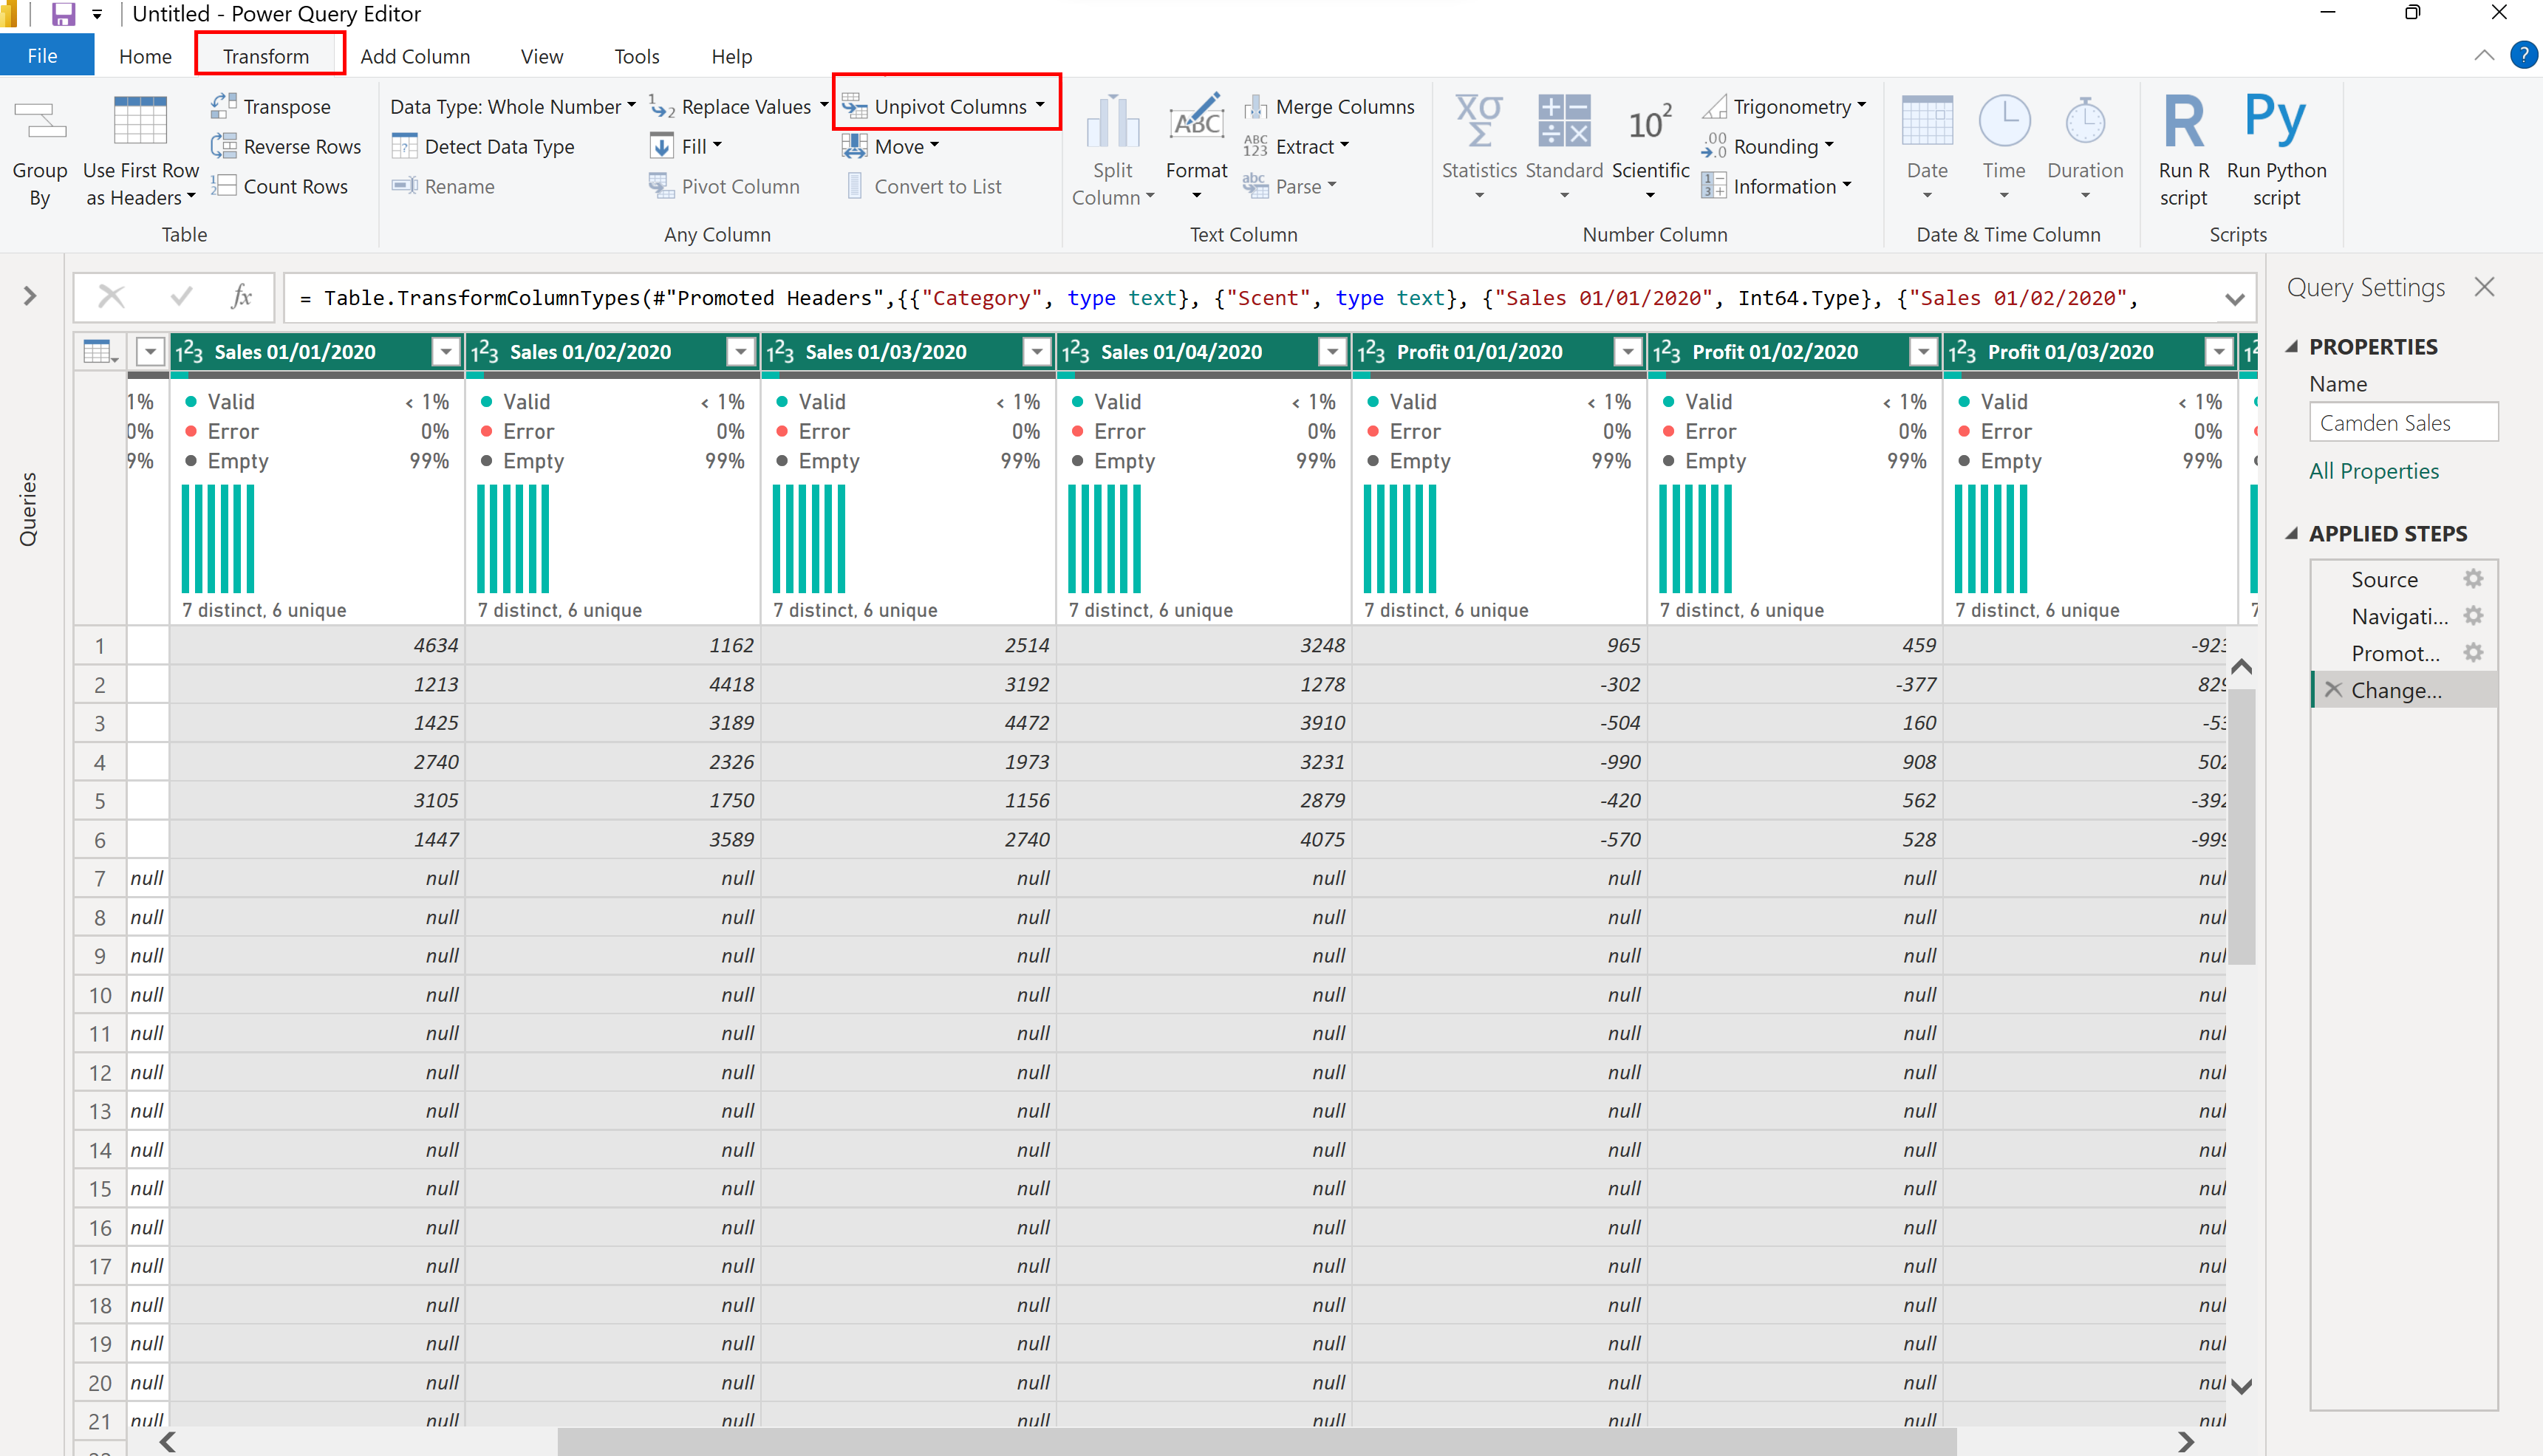Click the Transpose icon
Image resolution: width=2543 pixels, height=1456 pixels.
pos(224,106)
